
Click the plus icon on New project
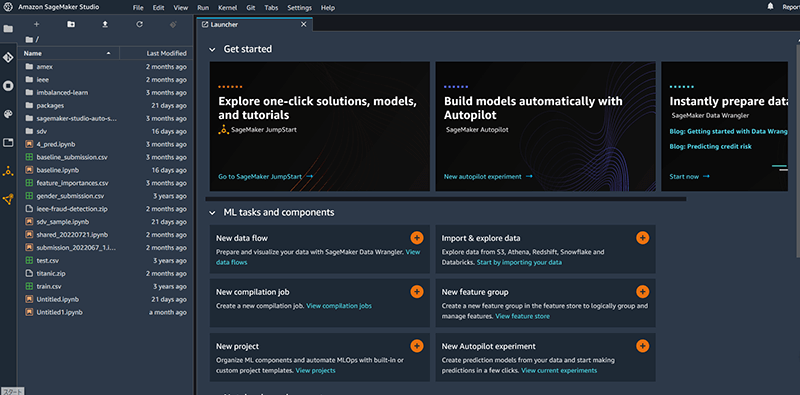417,346
